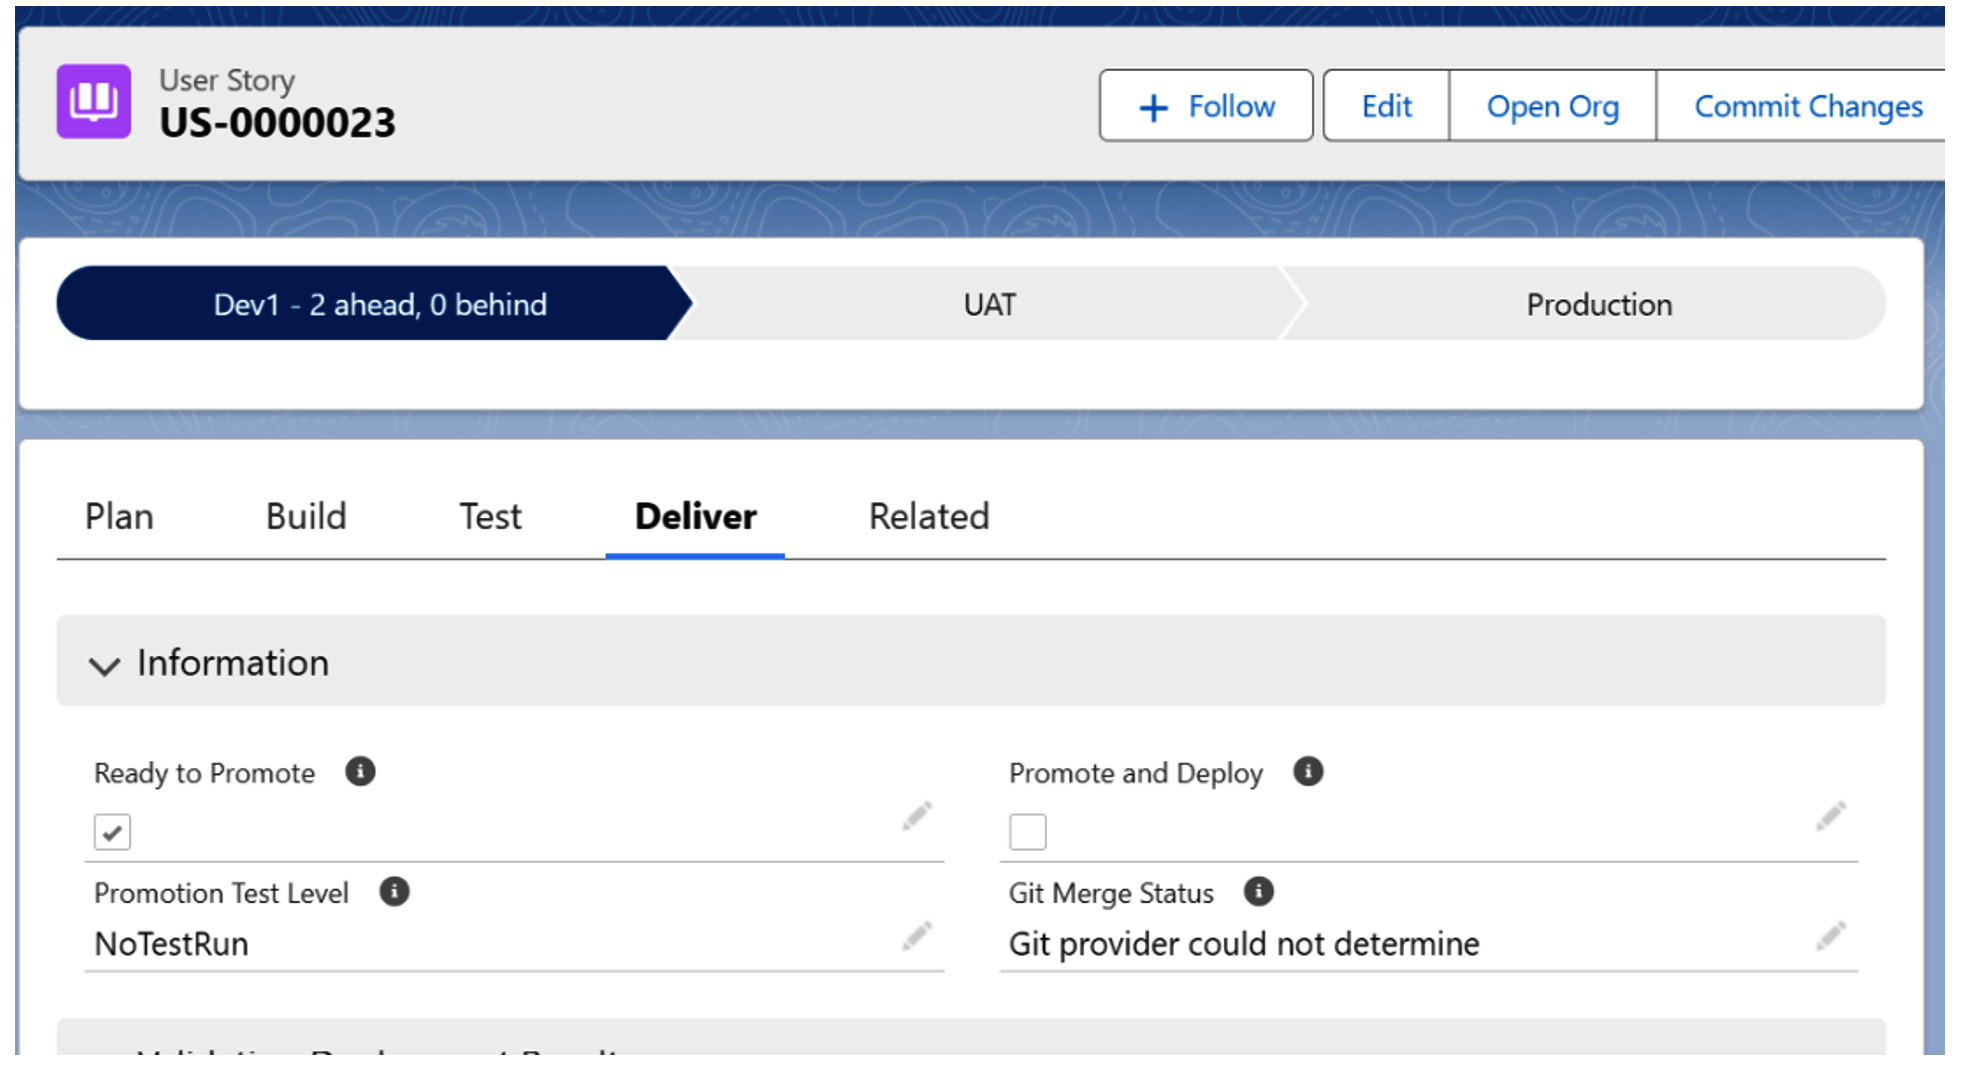The height and width of the screenshot is (1090, 1962).
Task: Switch to the Plan tab
Action: (119, 517)
